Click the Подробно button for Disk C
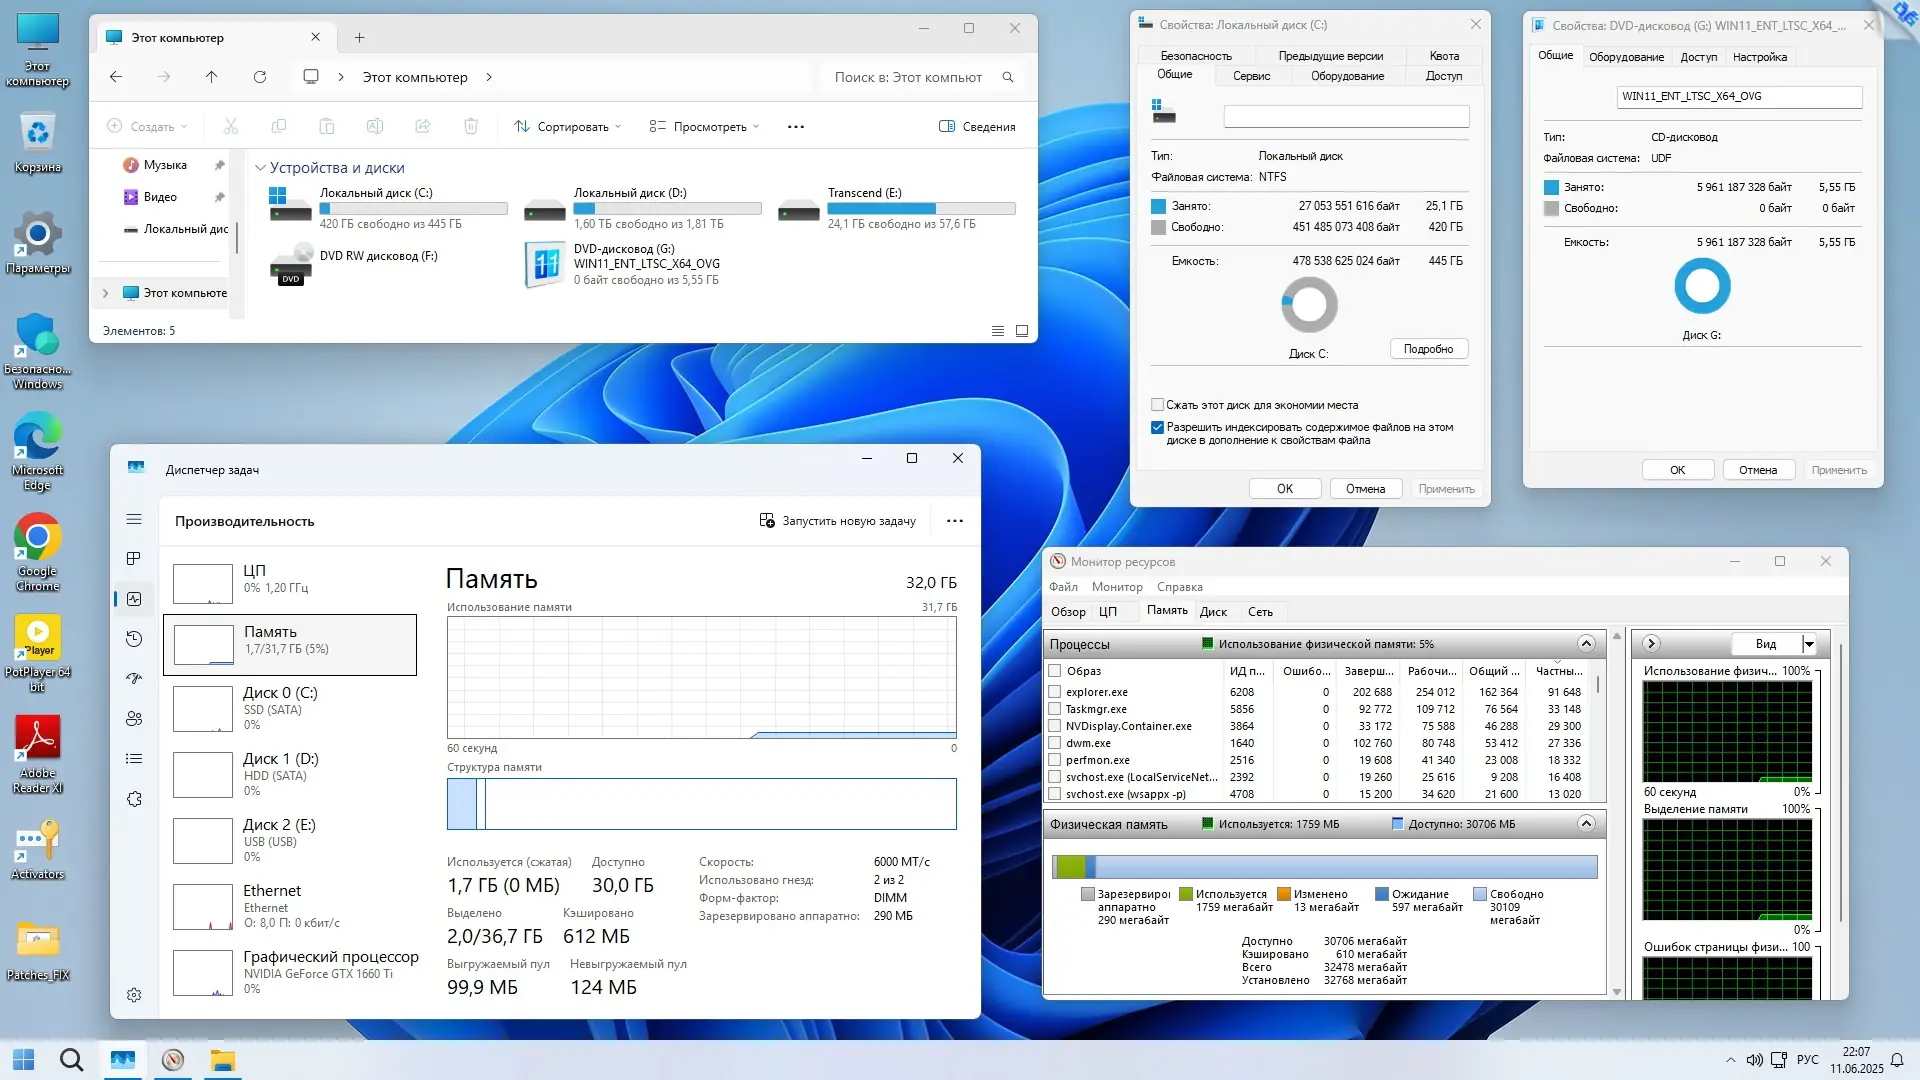This screenshot has height=1080, width=1920. point(1428,349)
